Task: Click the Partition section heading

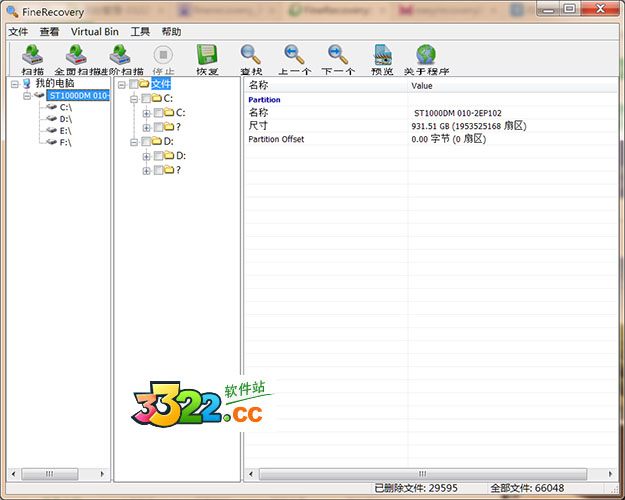Action: 264,100
